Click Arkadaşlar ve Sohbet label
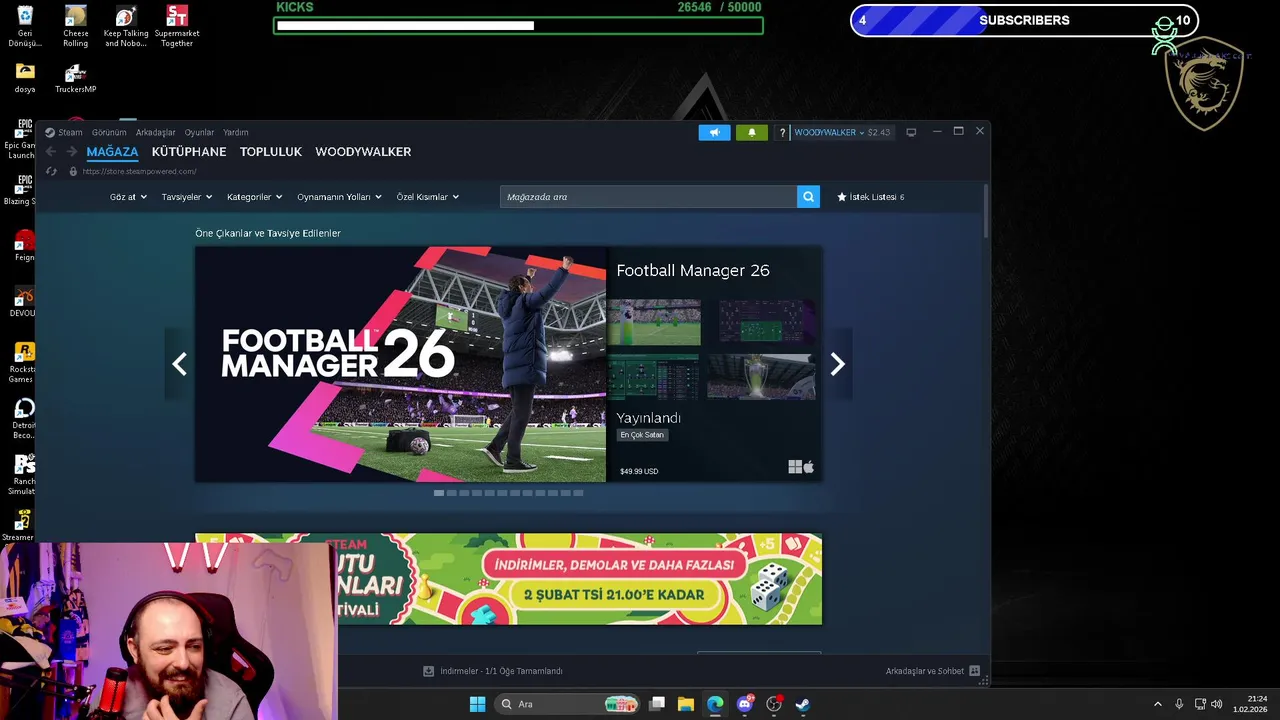Viewport: 1280px width, 720px height. 925,671
